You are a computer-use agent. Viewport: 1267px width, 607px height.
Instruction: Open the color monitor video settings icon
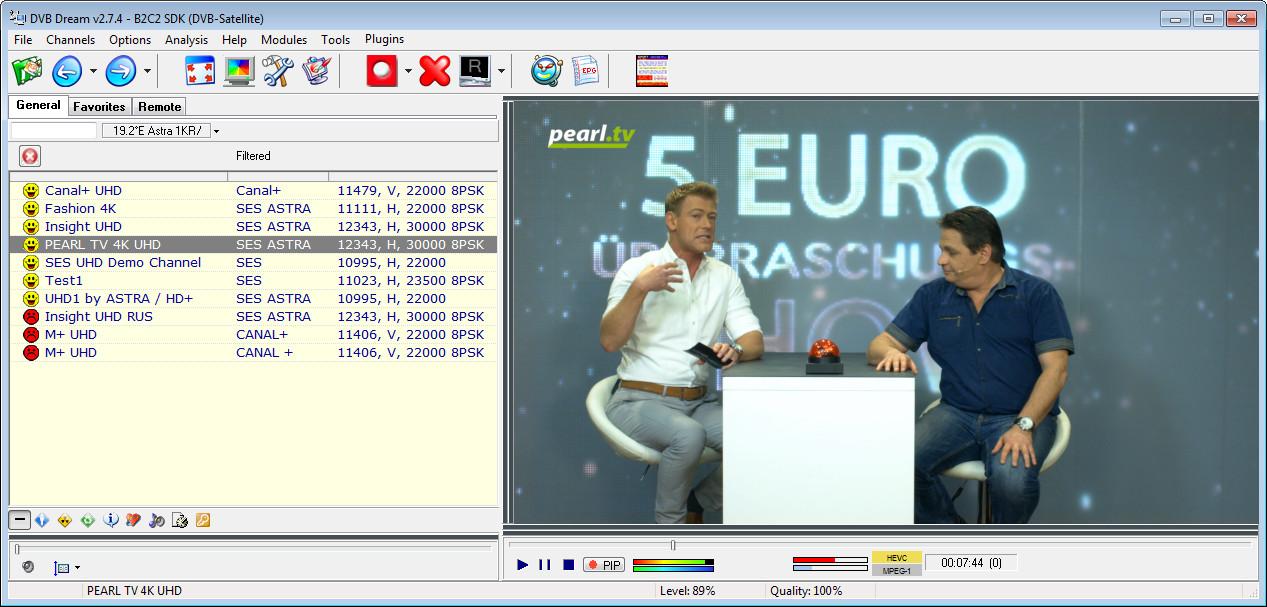click(x=239, y=71)
